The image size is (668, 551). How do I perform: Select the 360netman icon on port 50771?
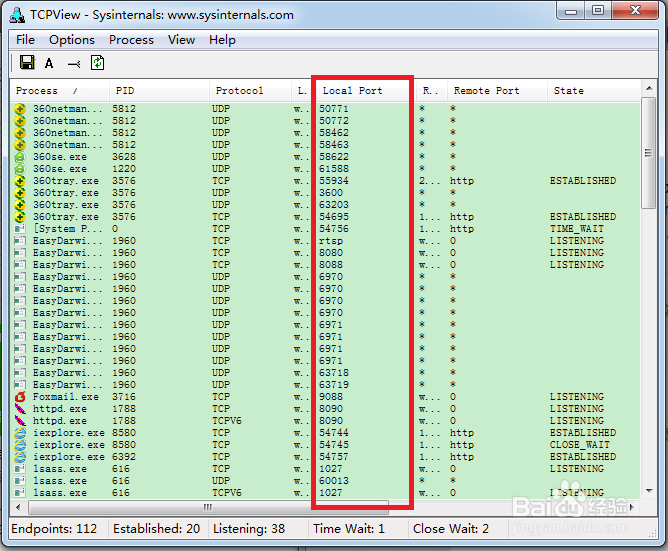click(x=20, y=109)
